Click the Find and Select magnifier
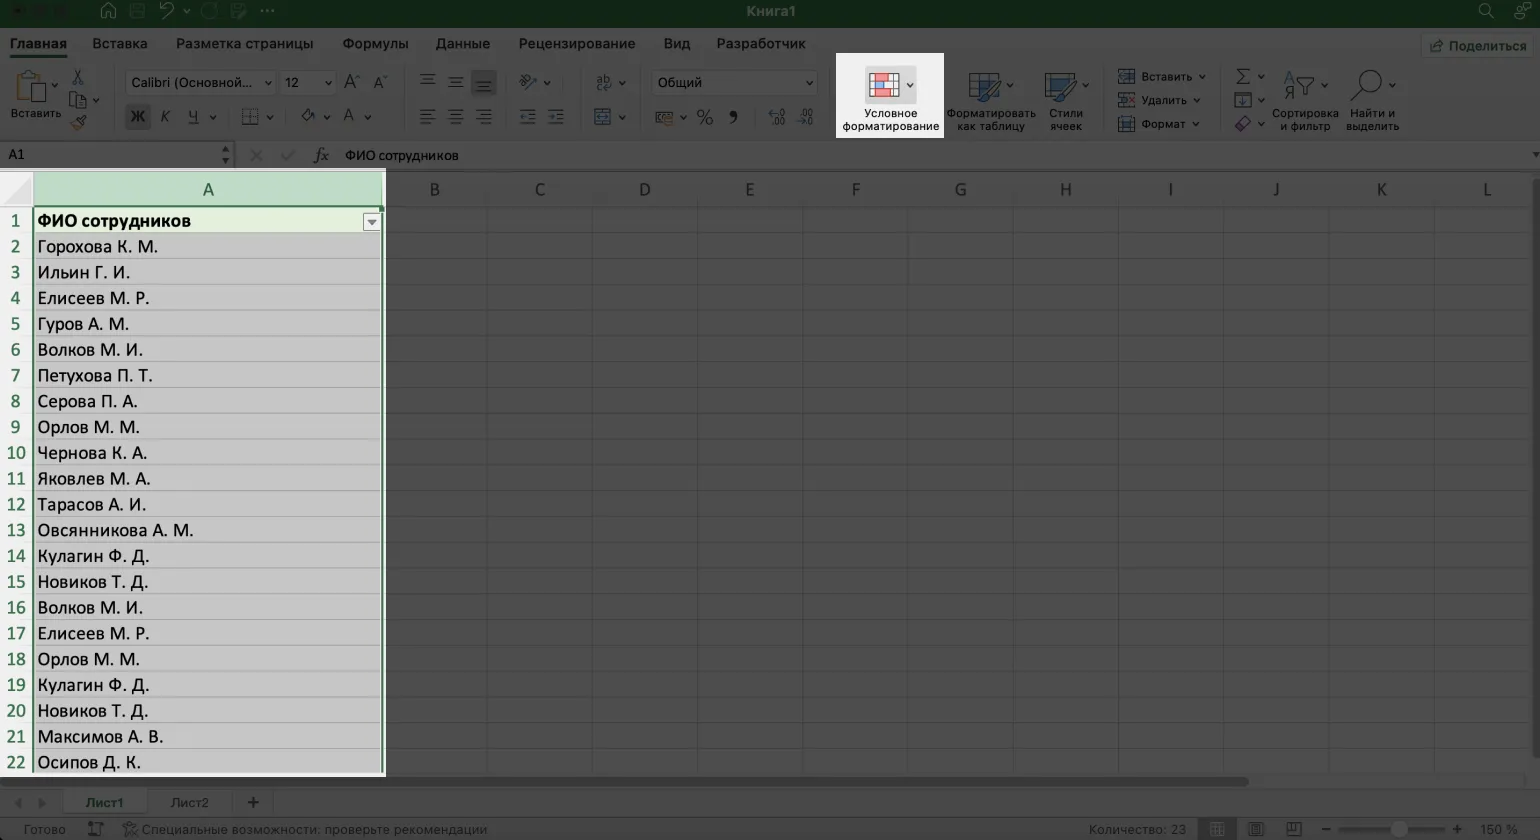Screen dimensions: 1540x840 [x=1366, y=86]
